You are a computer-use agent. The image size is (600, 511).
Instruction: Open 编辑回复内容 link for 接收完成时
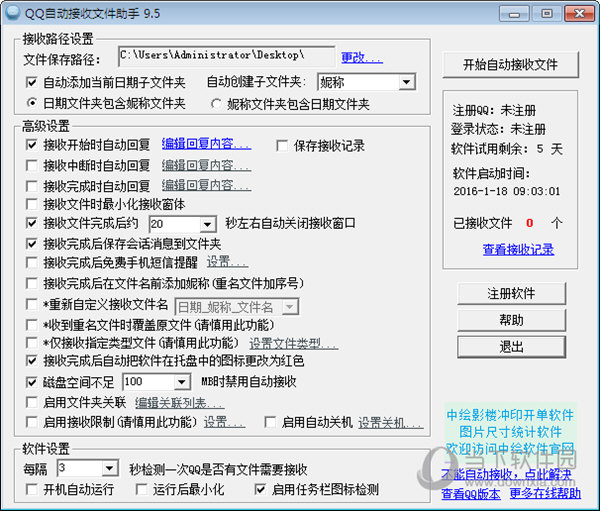coord(206,185)
